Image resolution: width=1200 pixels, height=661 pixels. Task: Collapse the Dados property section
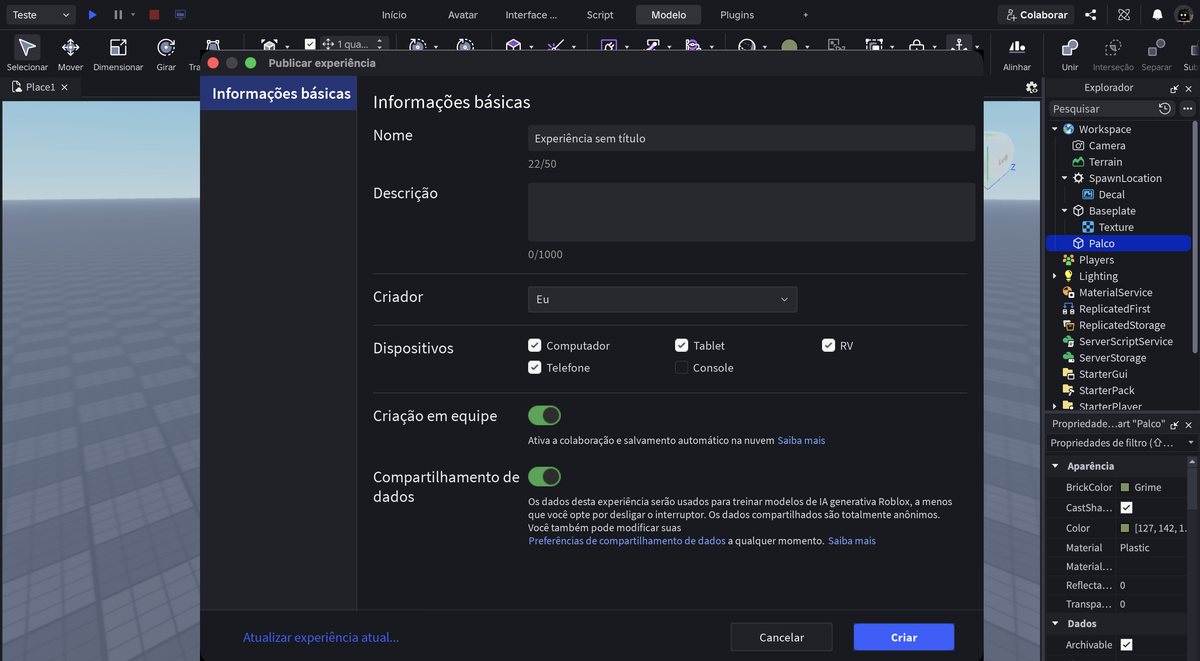(x=1054, y=624)
